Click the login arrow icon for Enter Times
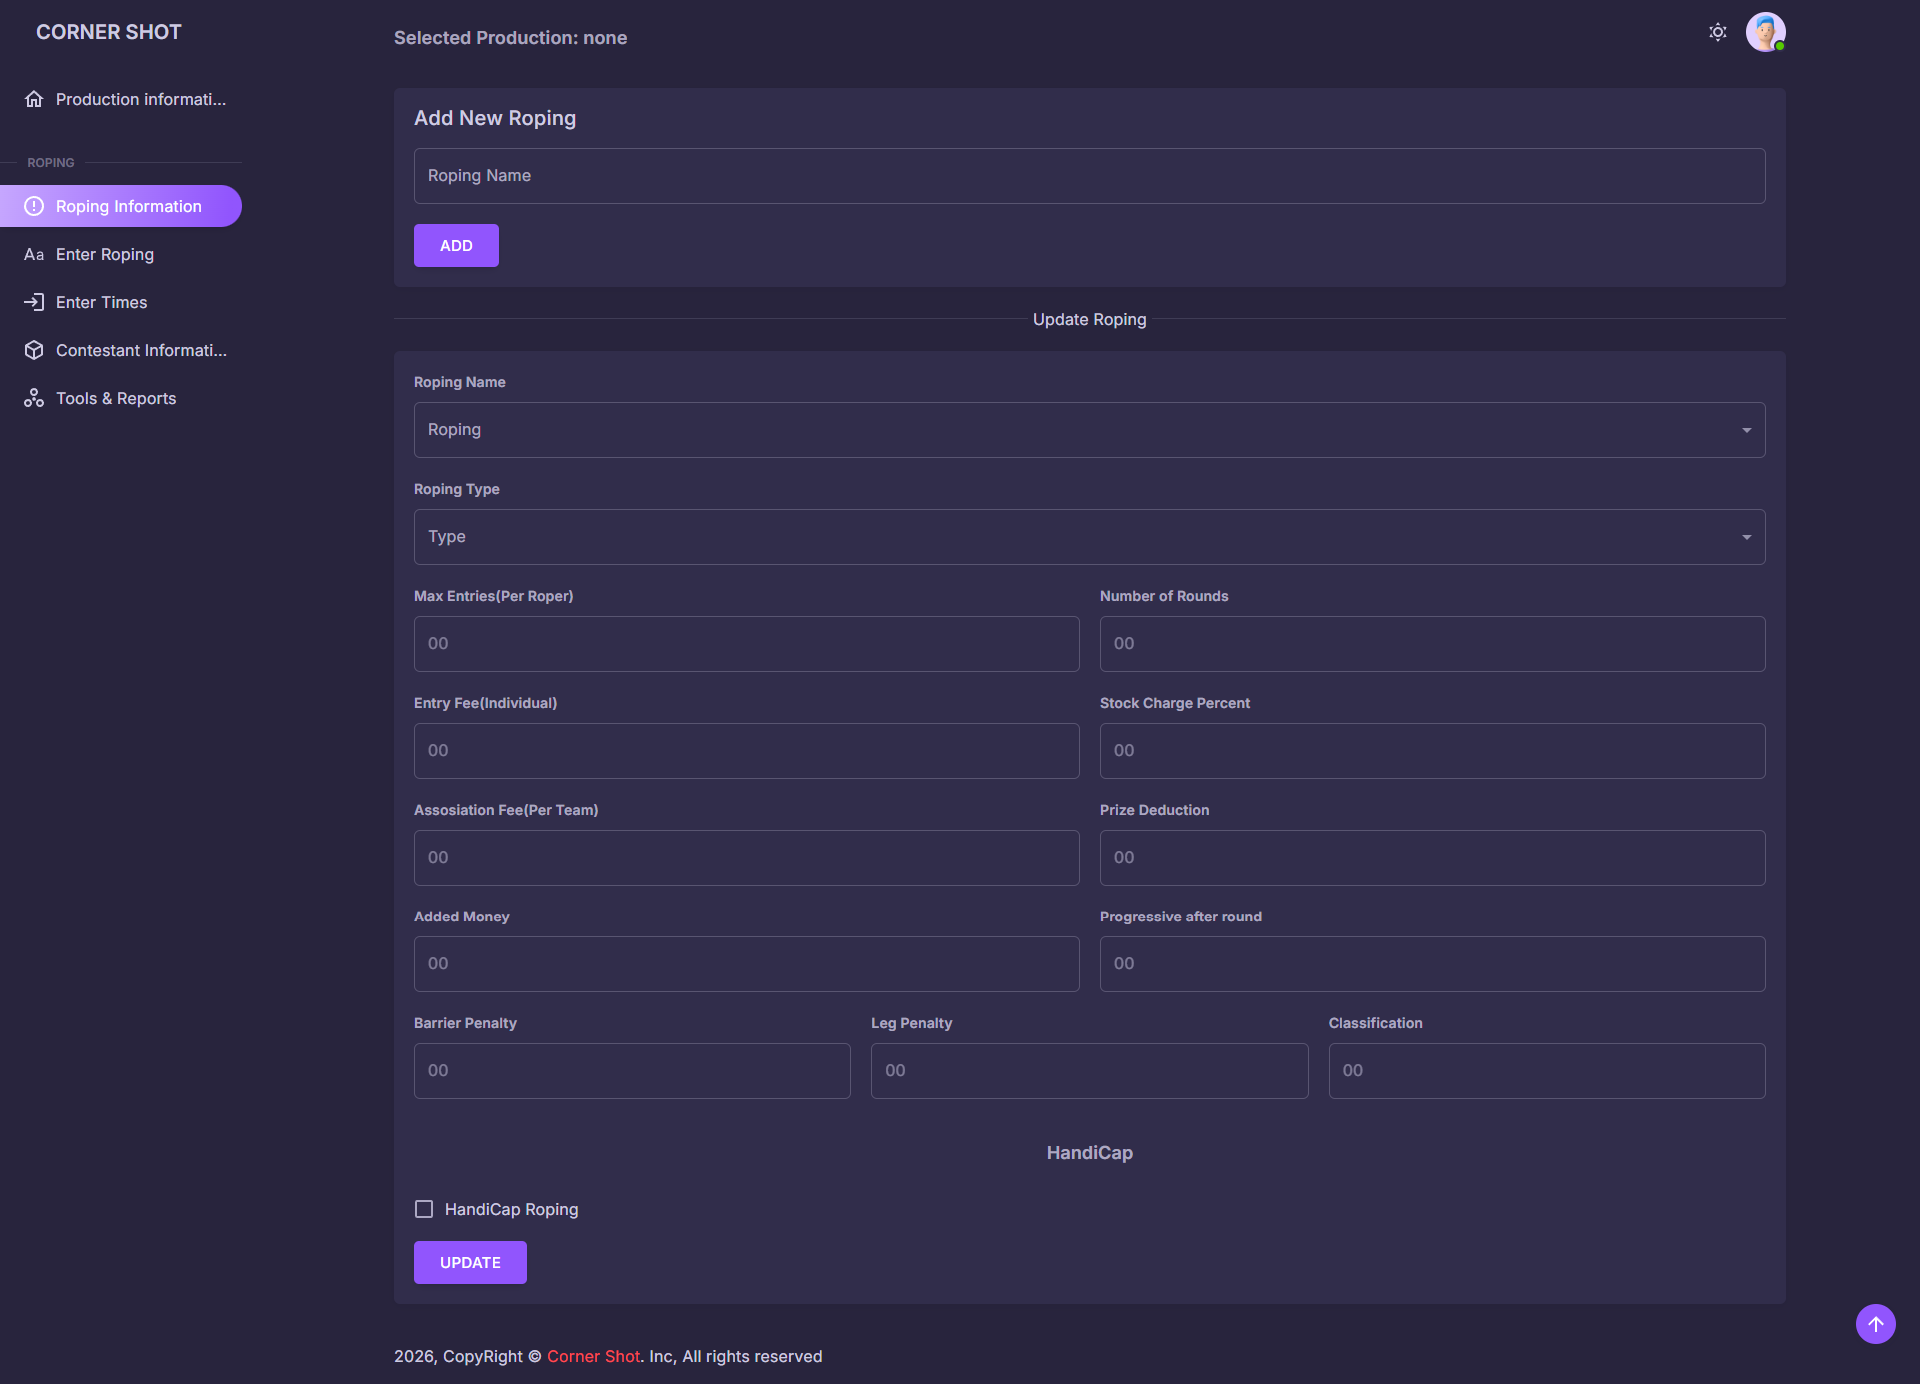This screenshot has width=1920, height=1384. click(34, 302)
